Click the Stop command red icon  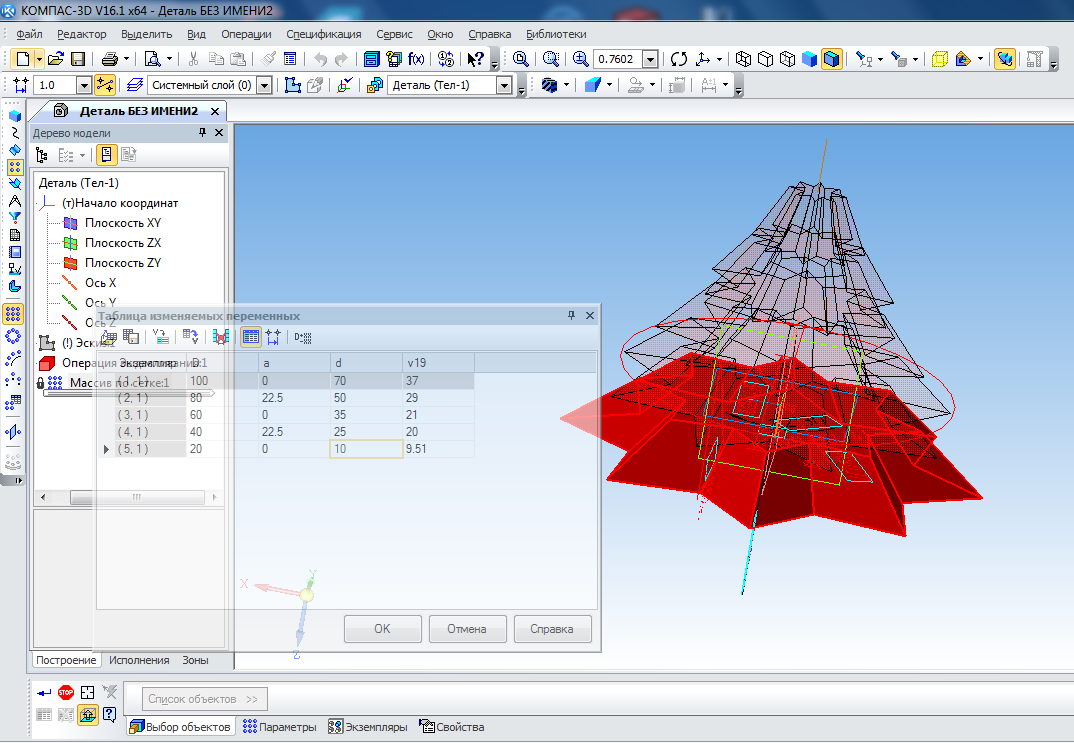pos(66,692)
